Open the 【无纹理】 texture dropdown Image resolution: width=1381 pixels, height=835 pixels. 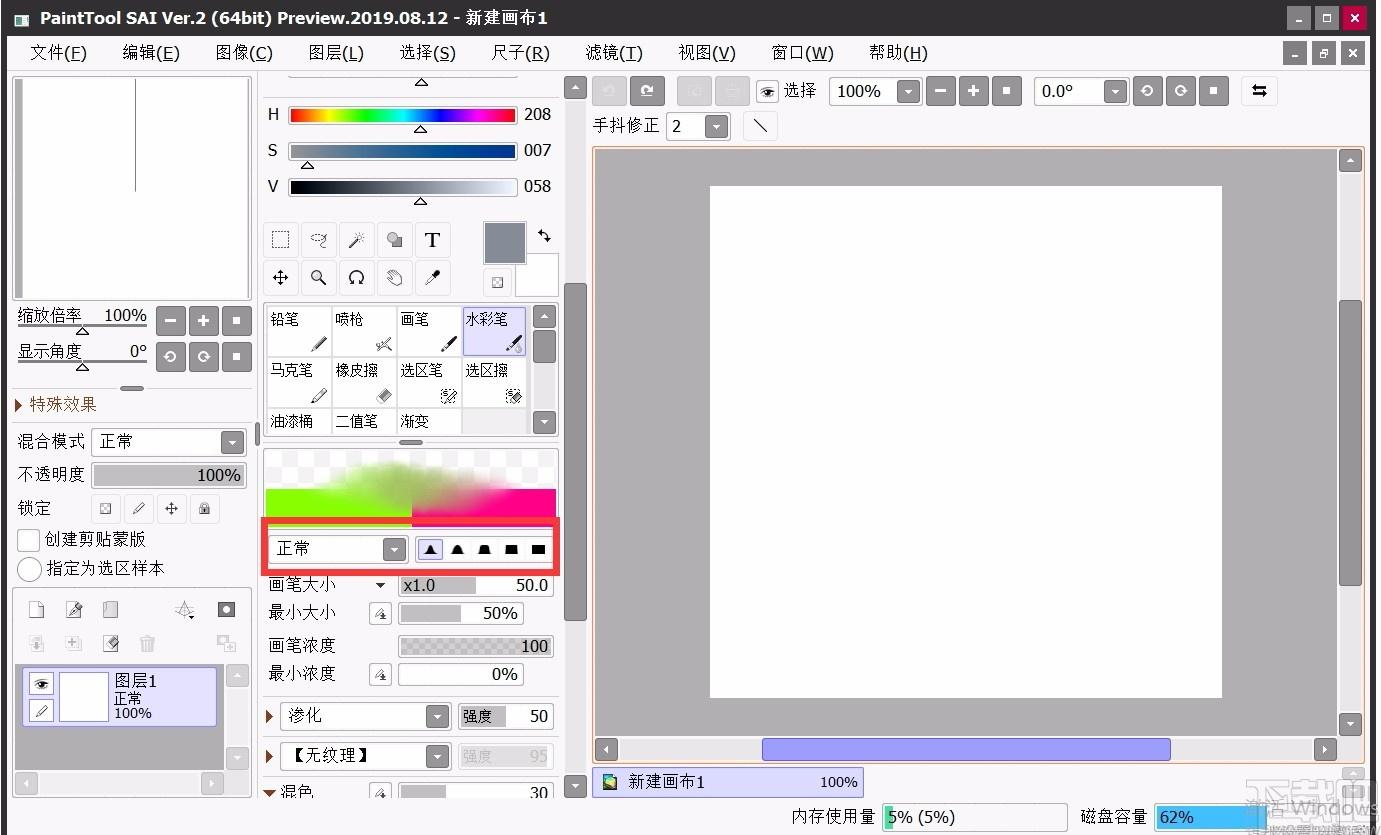365,756
